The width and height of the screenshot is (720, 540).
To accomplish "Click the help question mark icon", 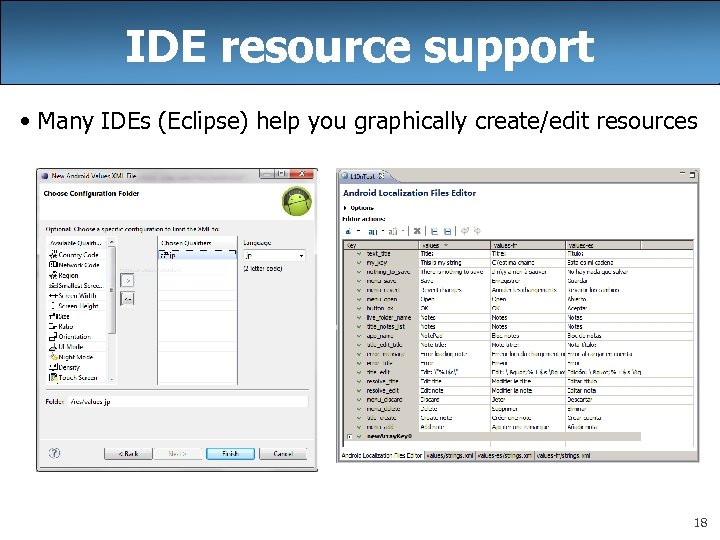I will pyautogui.click(x=54, y=453).
